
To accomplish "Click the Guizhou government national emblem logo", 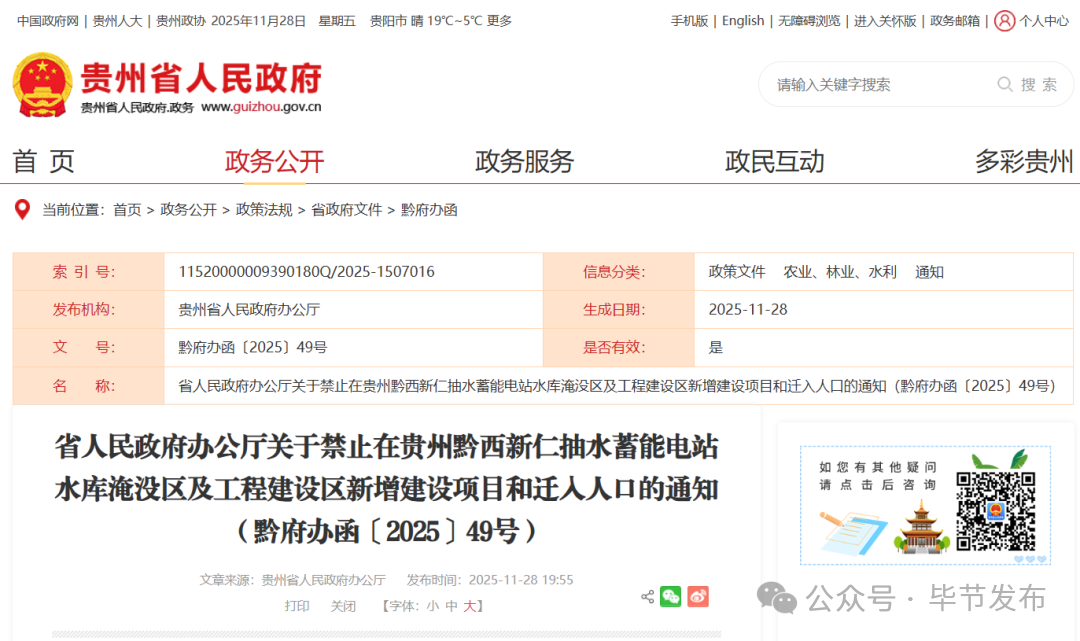I will 42,85.
